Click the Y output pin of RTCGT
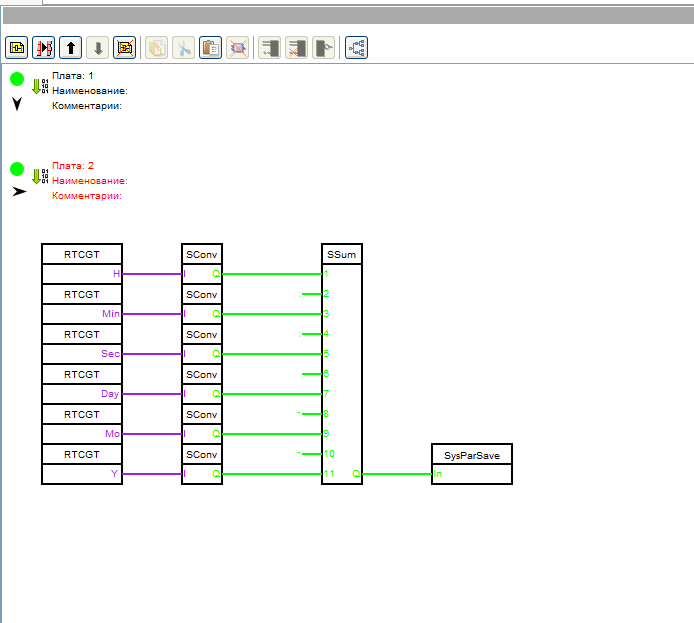694x623 pixels. click(114, 473)
